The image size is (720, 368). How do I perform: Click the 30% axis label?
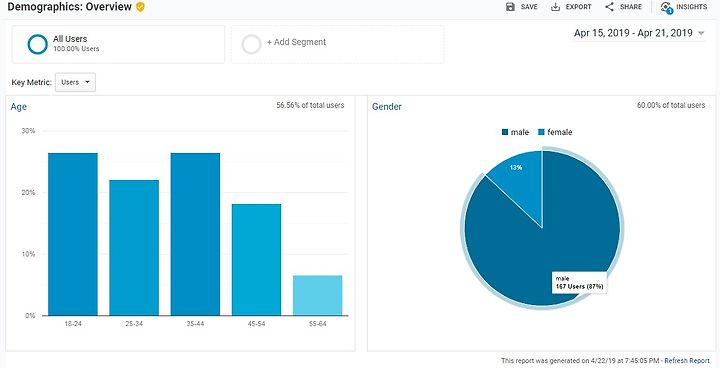(28, 131)
